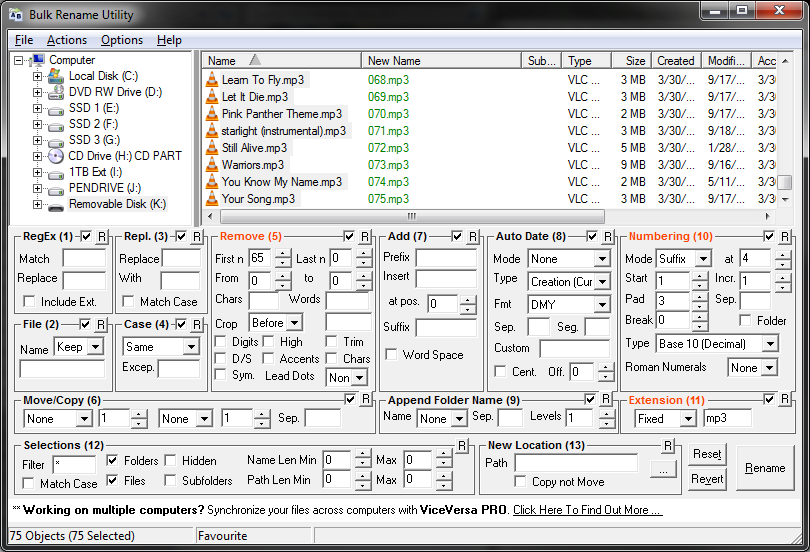Toggle the Folder checkbox in Numbering

tap(745, 321)
